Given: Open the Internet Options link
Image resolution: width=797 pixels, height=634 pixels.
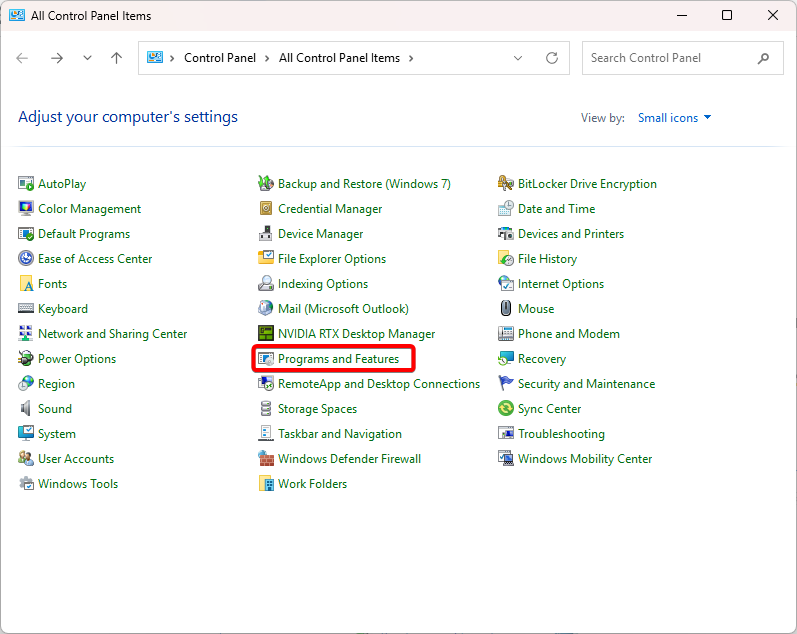Looking at the screenshot, I should [561, 283].
